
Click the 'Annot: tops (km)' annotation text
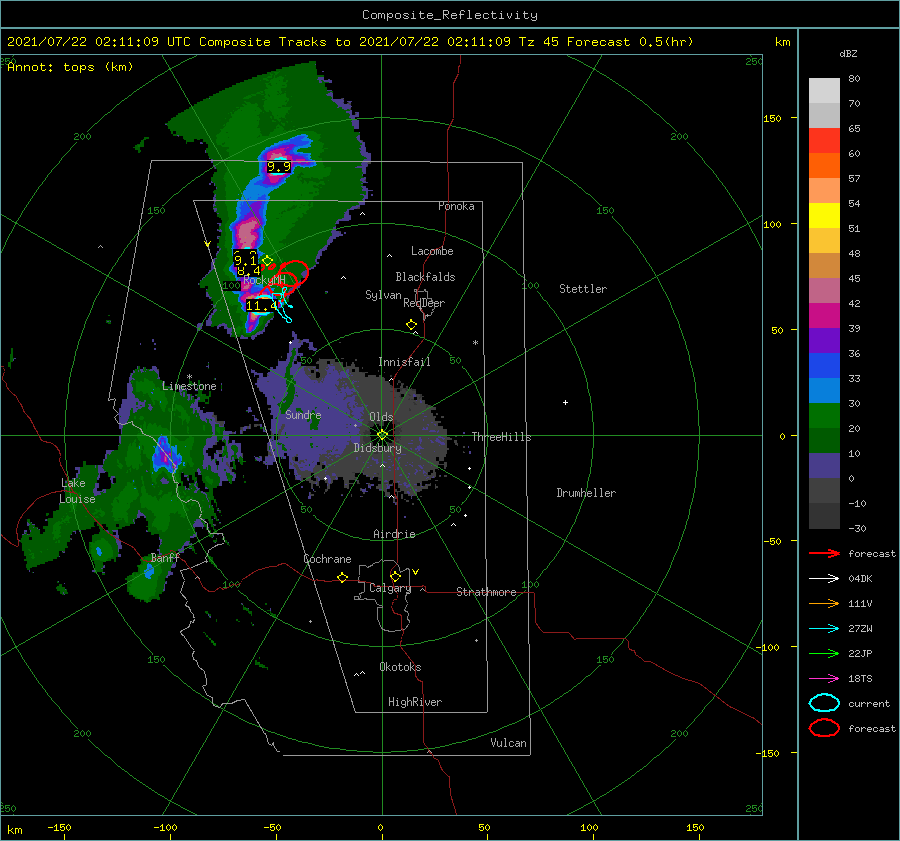click(70, 67)
